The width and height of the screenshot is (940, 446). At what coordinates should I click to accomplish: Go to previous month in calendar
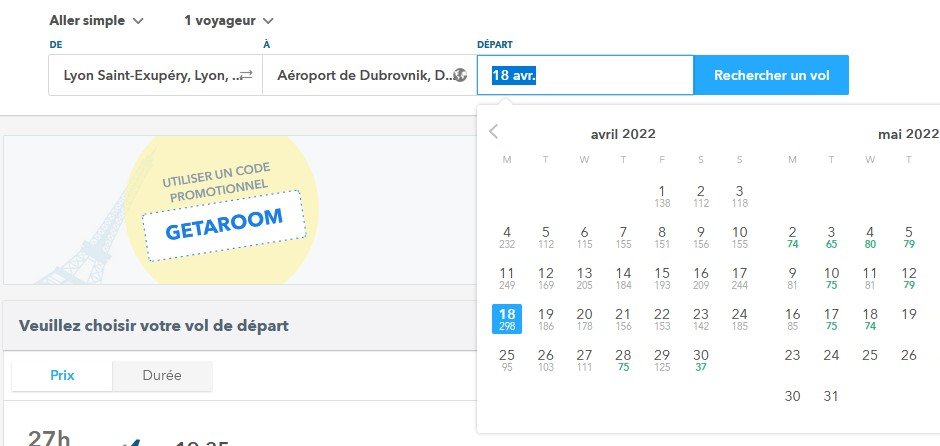493,131
